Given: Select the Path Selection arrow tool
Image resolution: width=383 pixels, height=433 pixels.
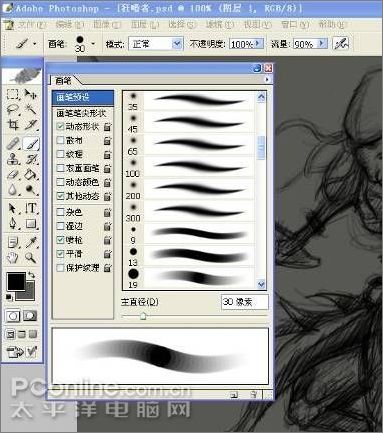Looking at the screenshot, I should click(x=13, y=208).
